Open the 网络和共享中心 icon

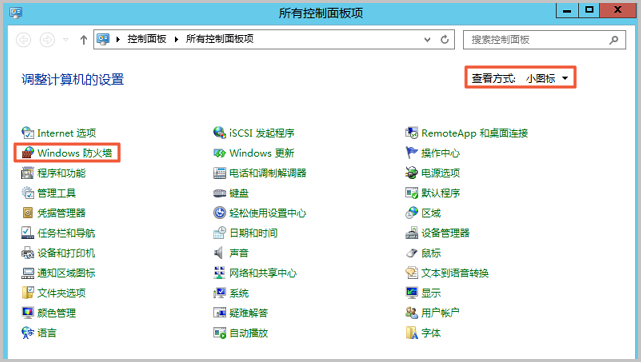[x=220, y=273]
